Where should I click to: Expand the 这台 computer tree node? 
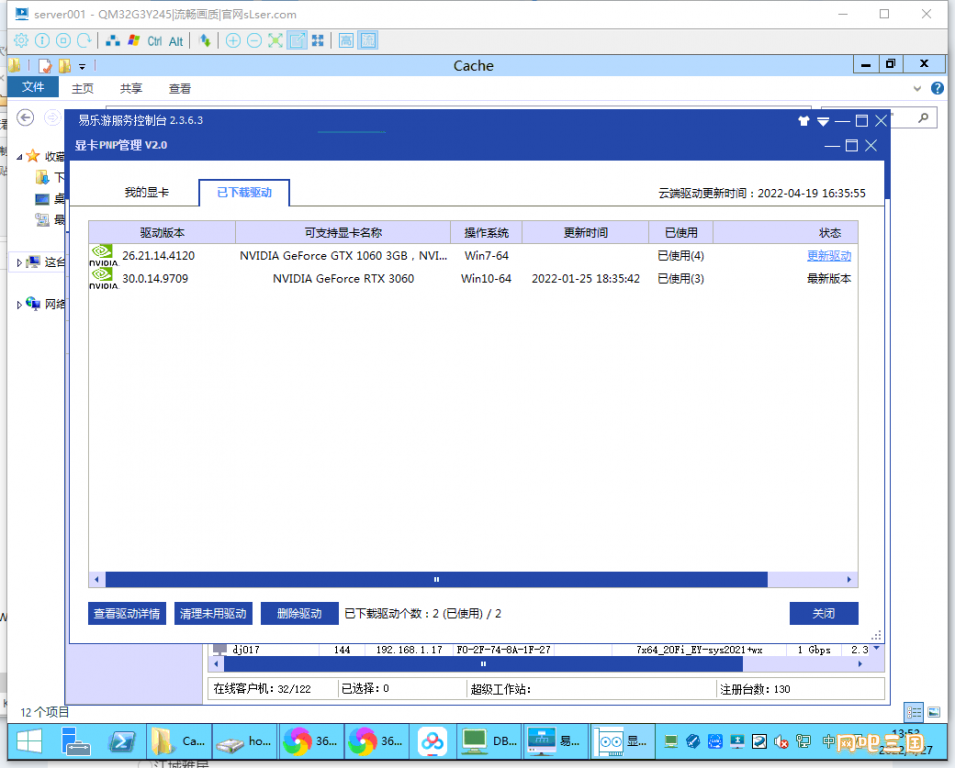19,262
